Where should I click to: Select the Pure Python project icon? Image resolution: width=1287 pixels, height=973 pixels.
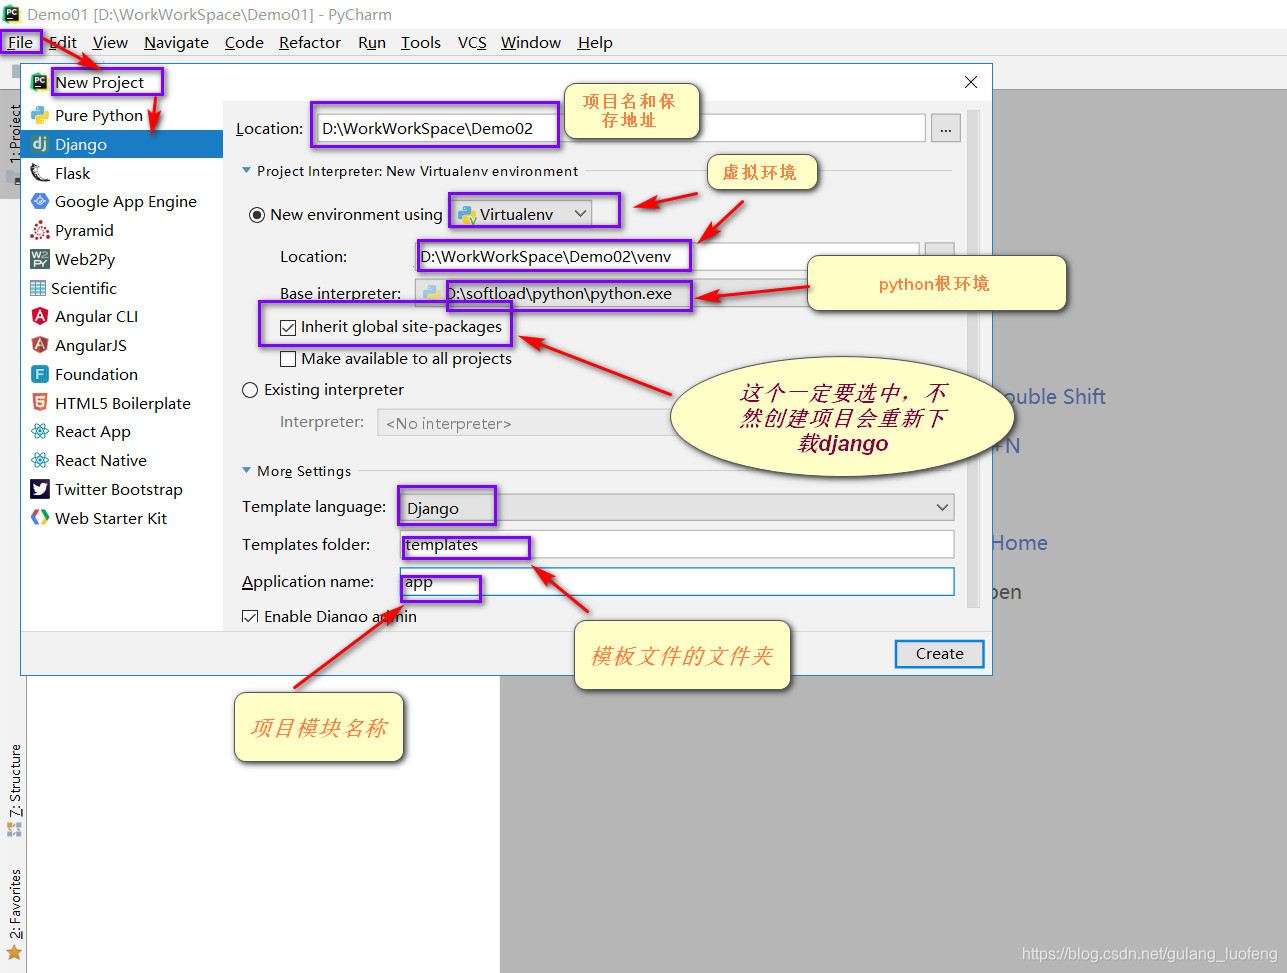point(40,115)
